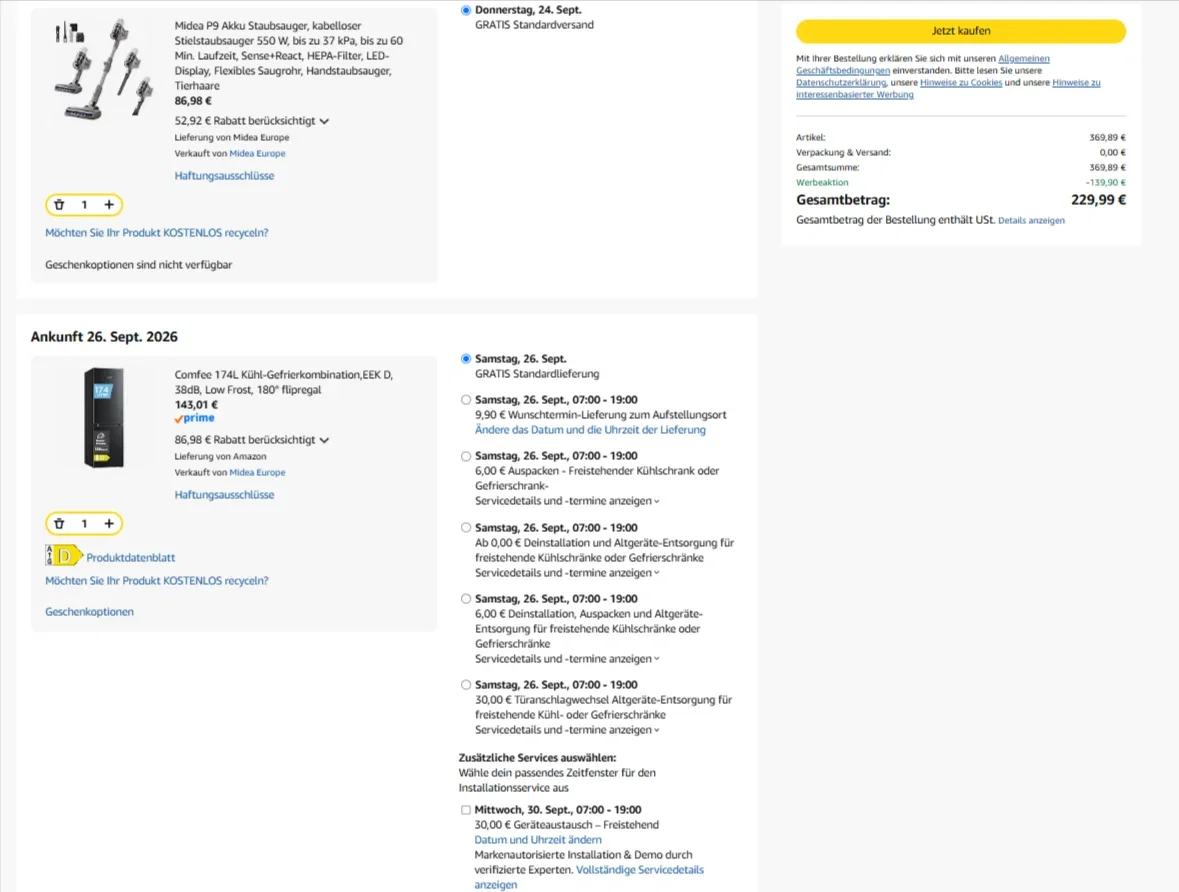Screen dimensions: 1179x892
Task: Open the Comfee fridge product image
Action: tap(104, 417)
